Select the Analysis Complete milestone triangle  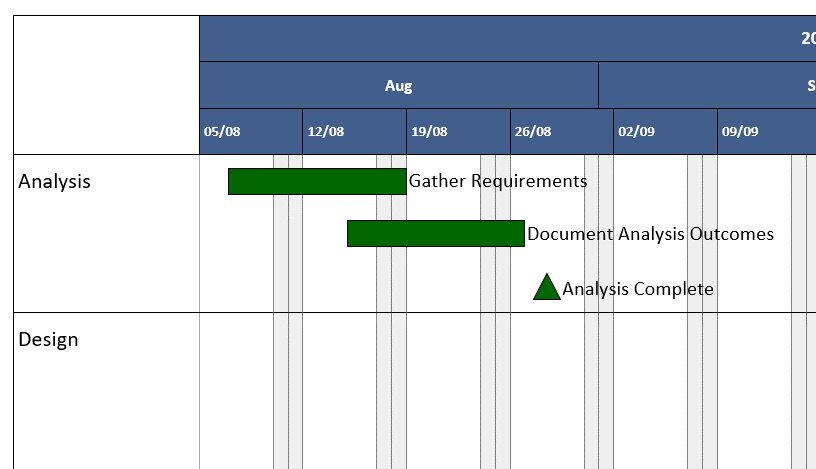pyautogui.click(x=546, y=289)
